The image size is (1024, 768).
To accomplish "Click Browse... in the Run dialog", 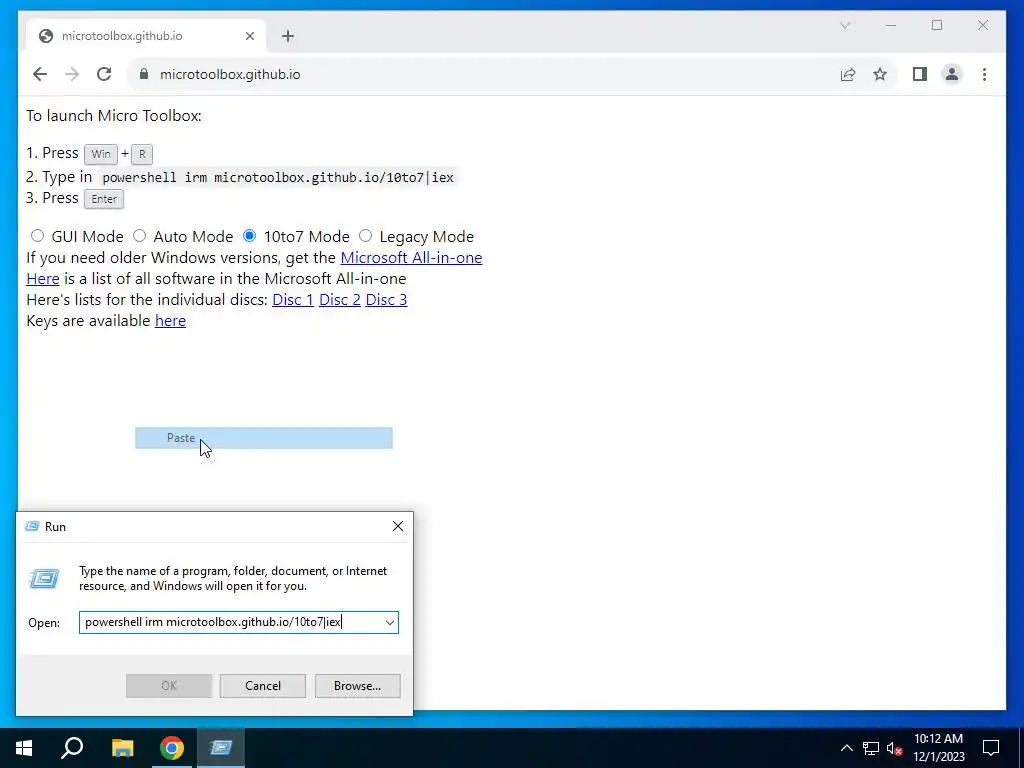I will (357, 686).
